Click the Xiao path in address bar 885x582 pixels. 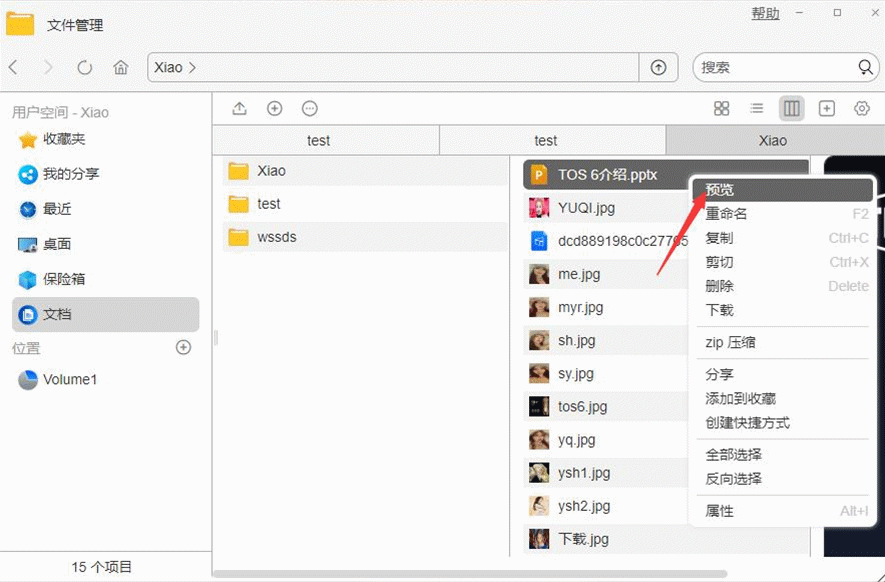pos(168,68)
